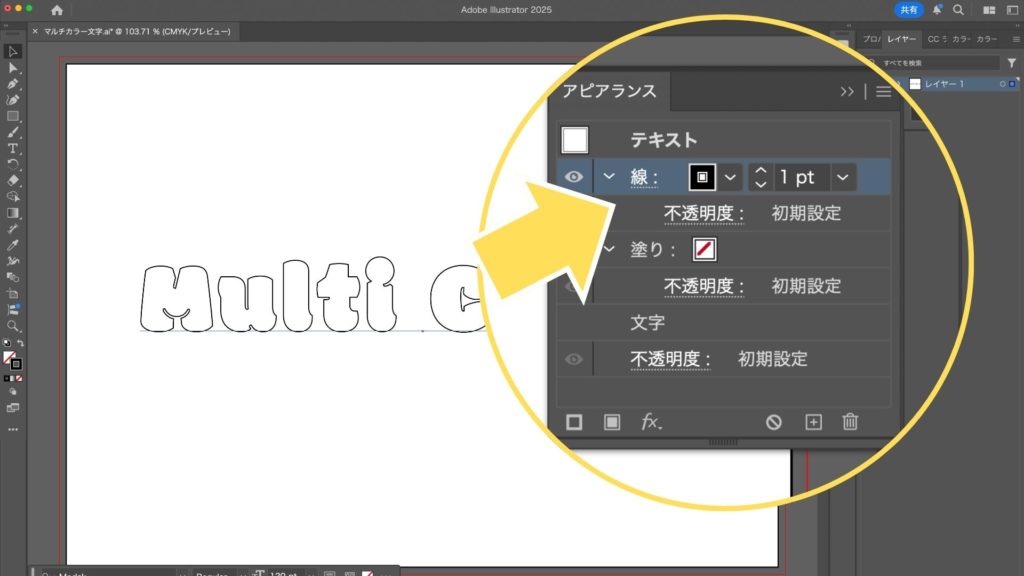Open the stroke color swatch dropdown arrow

click(731, 177)
